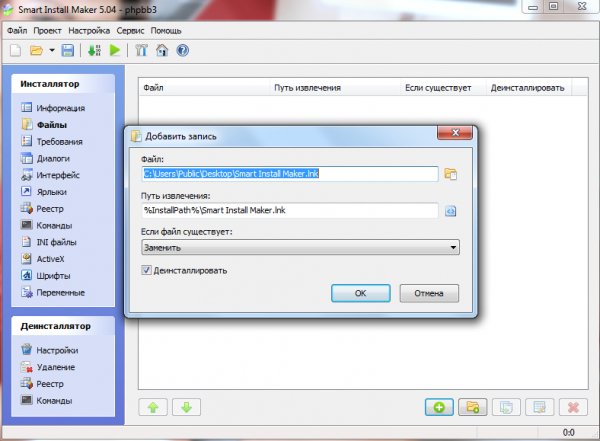Screen dimensions: 600x441
Task: Select Команды in the Инсталлятор panel
Action: 54,226
